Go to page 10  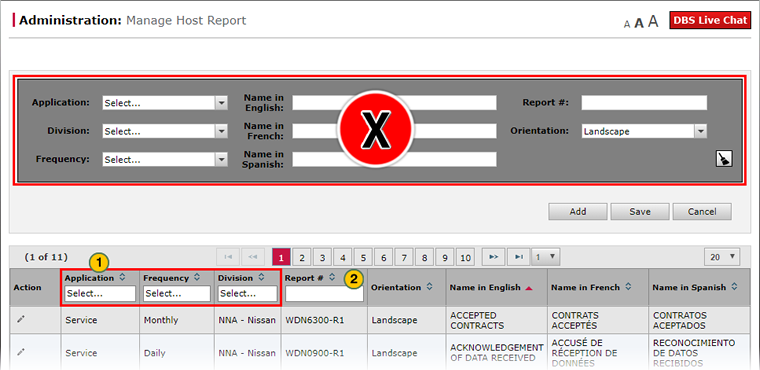point(465,257)
